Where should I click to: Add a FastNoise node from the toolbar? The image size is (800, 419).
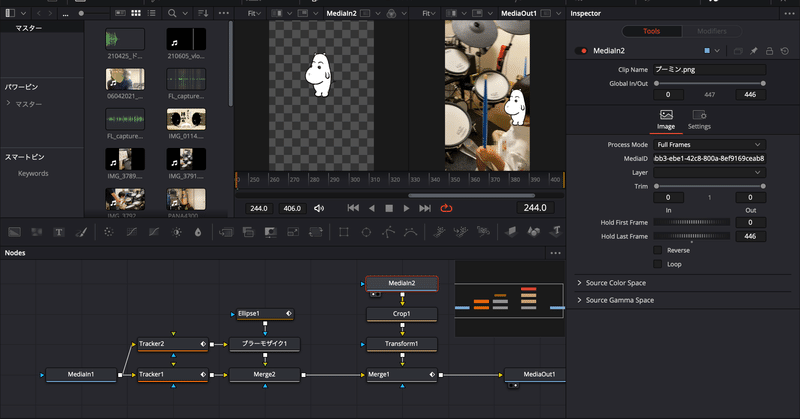pos(36,232)
